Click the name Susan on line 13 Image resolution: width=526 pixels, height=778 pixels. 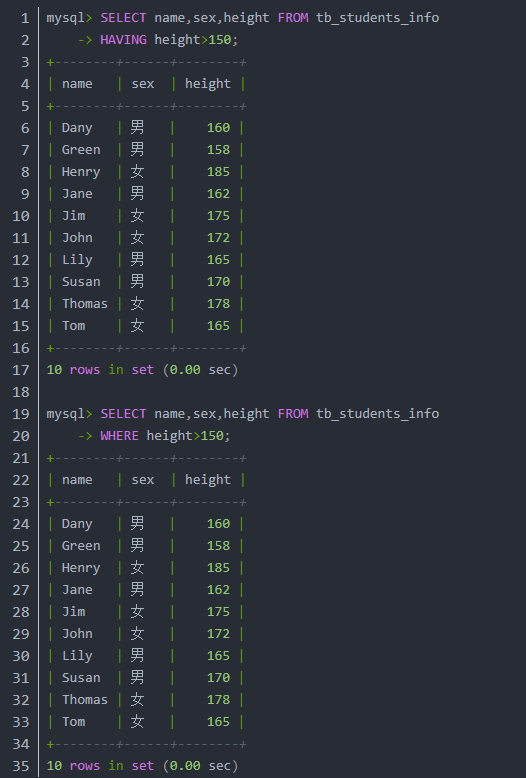[81, 282]
